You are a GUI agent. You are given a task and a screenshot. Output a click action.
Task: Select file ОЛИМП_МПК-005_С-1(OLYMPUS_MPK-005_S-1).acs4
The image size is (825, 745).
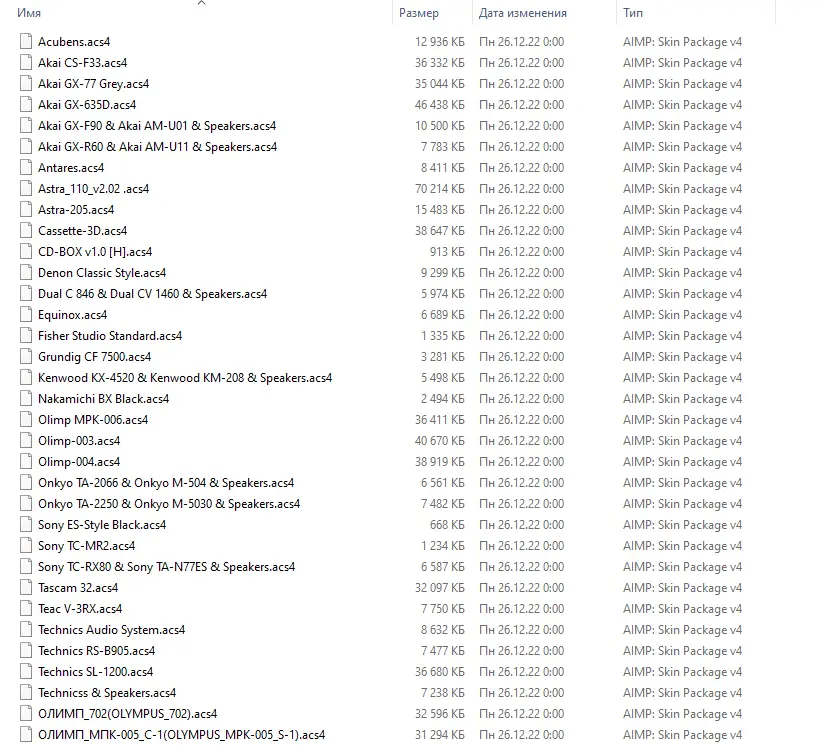[182, 734]
